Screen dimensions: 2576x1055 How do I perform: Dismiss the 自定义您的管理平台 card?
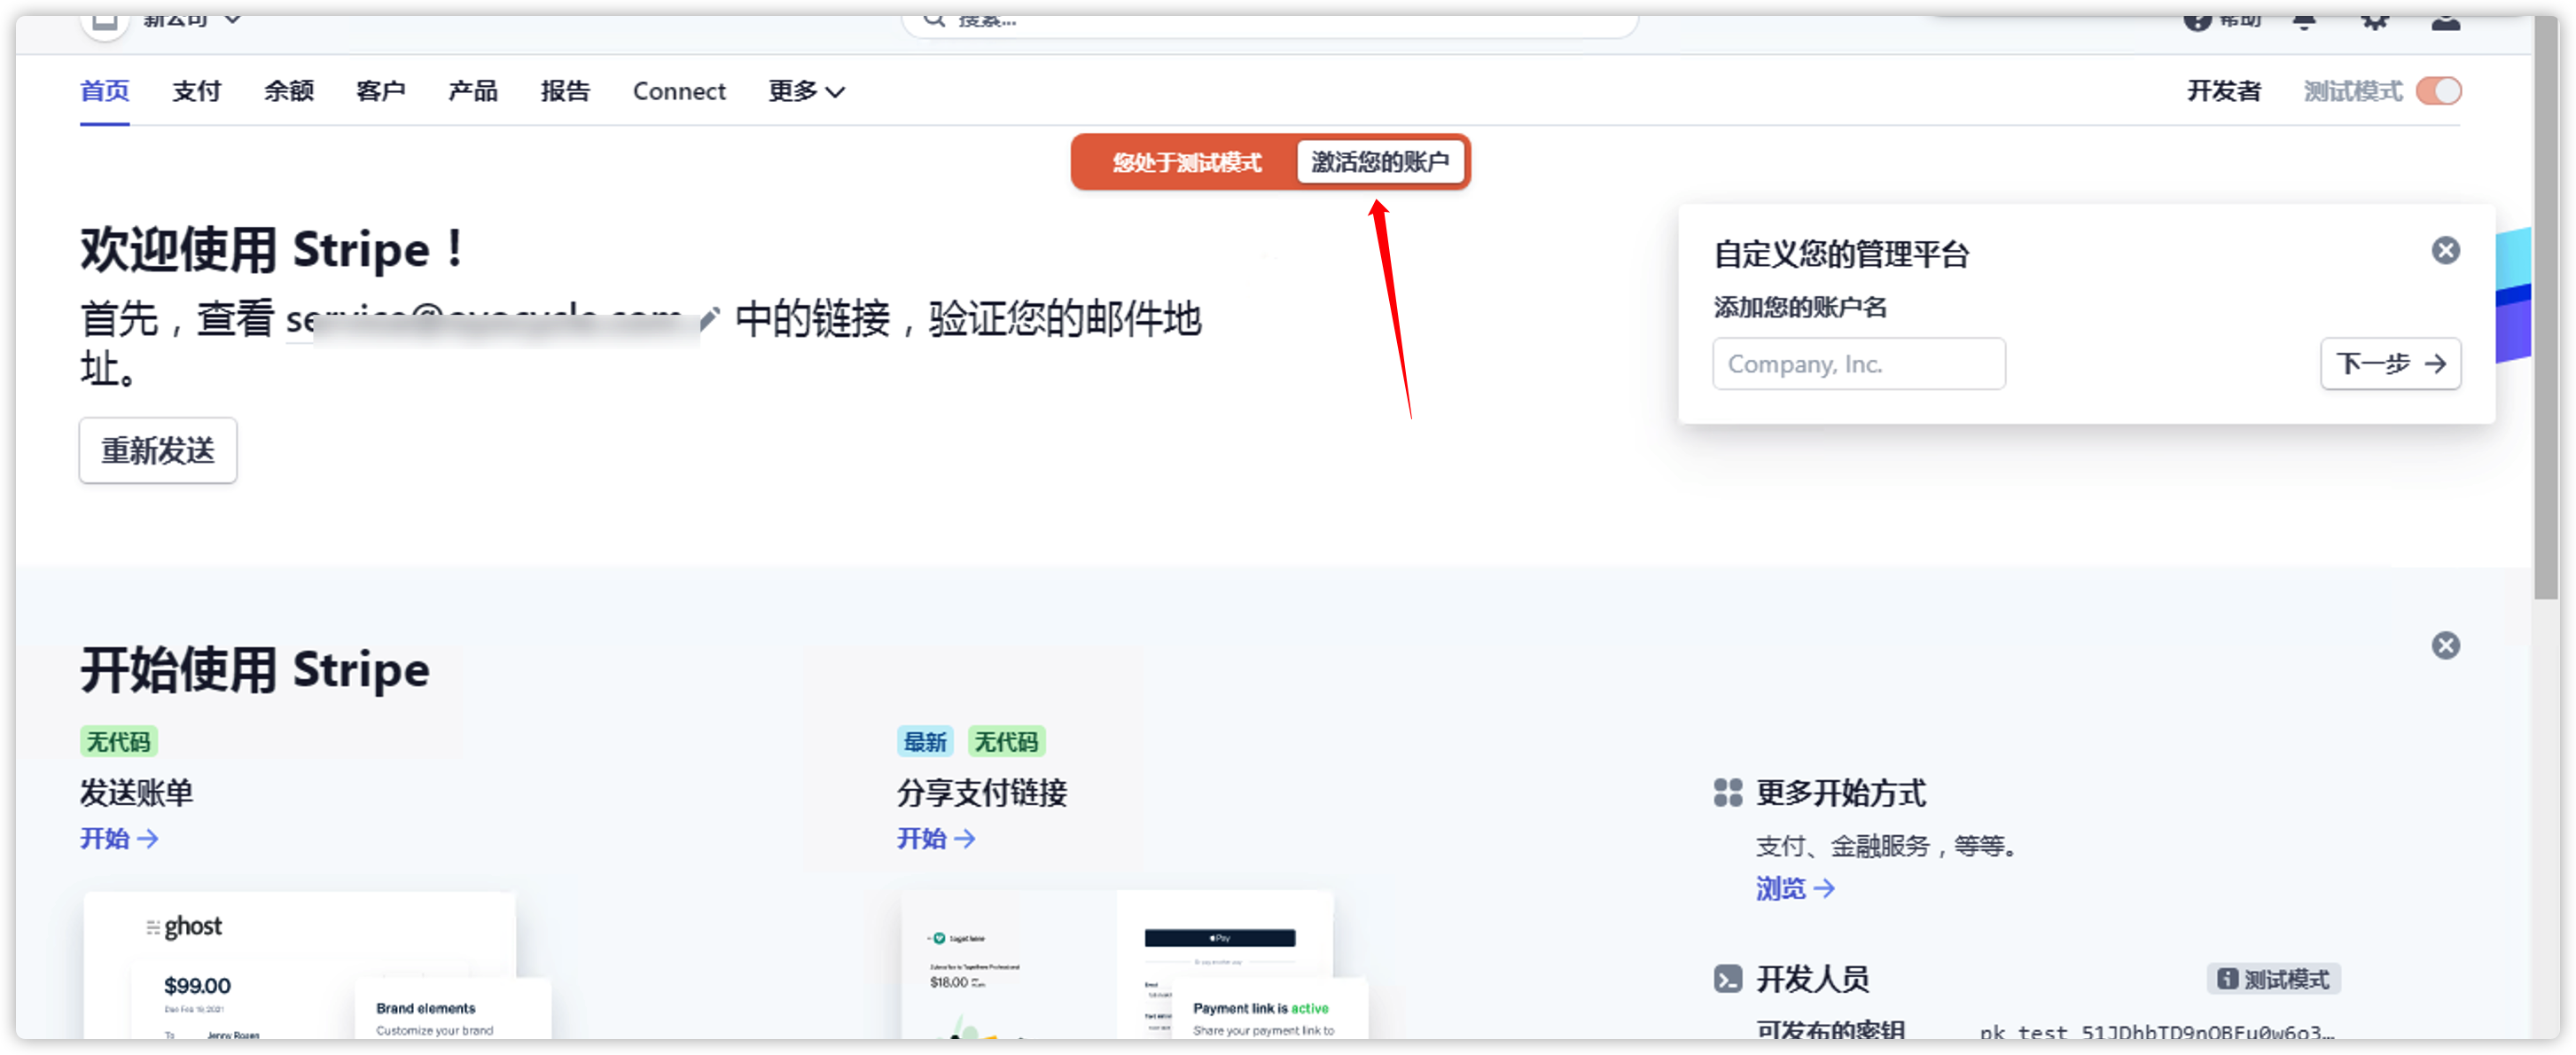2446,250
